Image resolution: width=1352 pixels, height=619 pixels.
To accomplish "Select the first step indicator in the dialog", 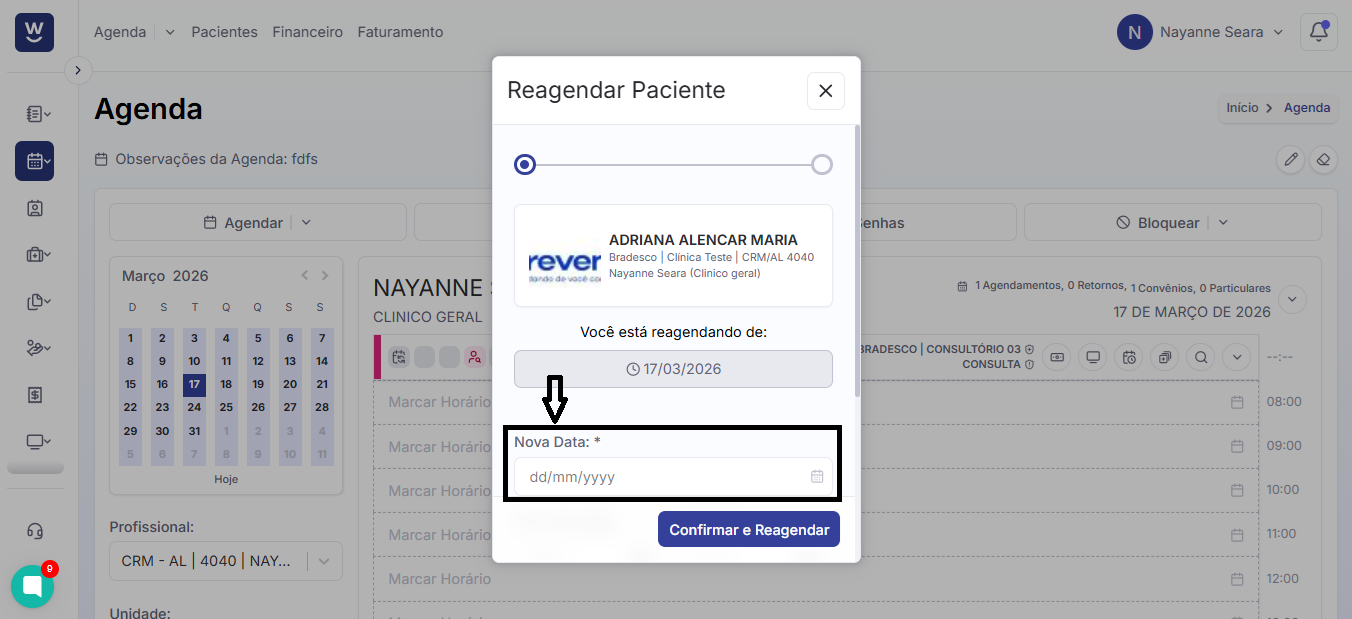I will pos(525,164).
